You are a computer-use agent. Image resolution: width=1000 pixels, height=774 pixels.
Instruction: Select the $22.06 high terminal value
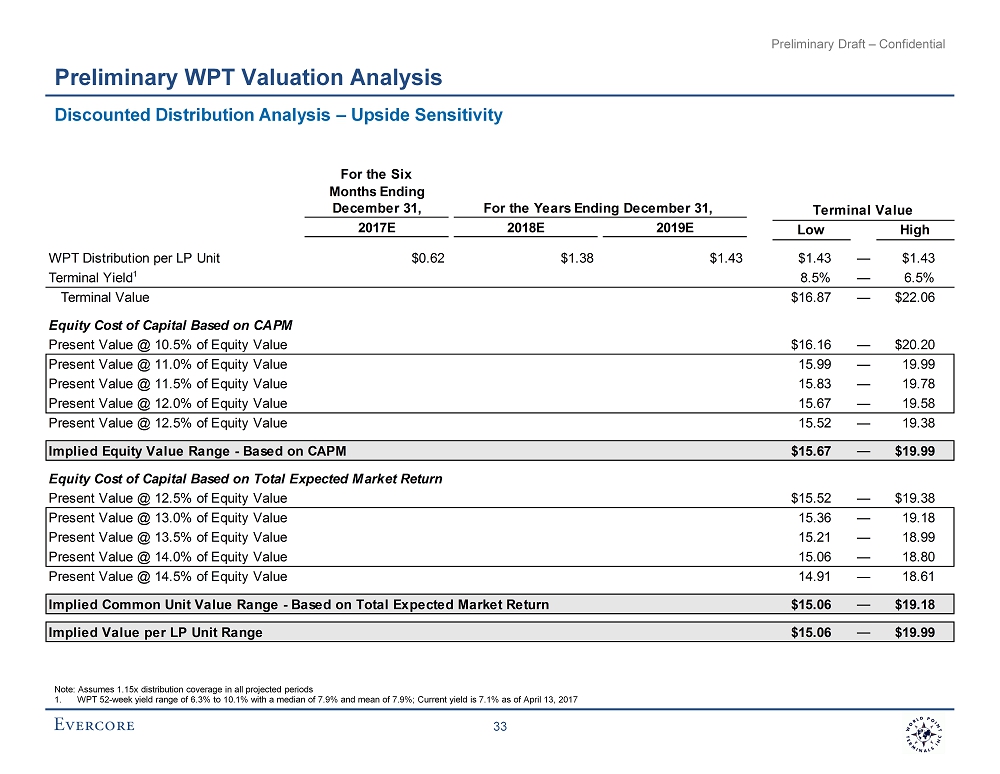point(914,297)
